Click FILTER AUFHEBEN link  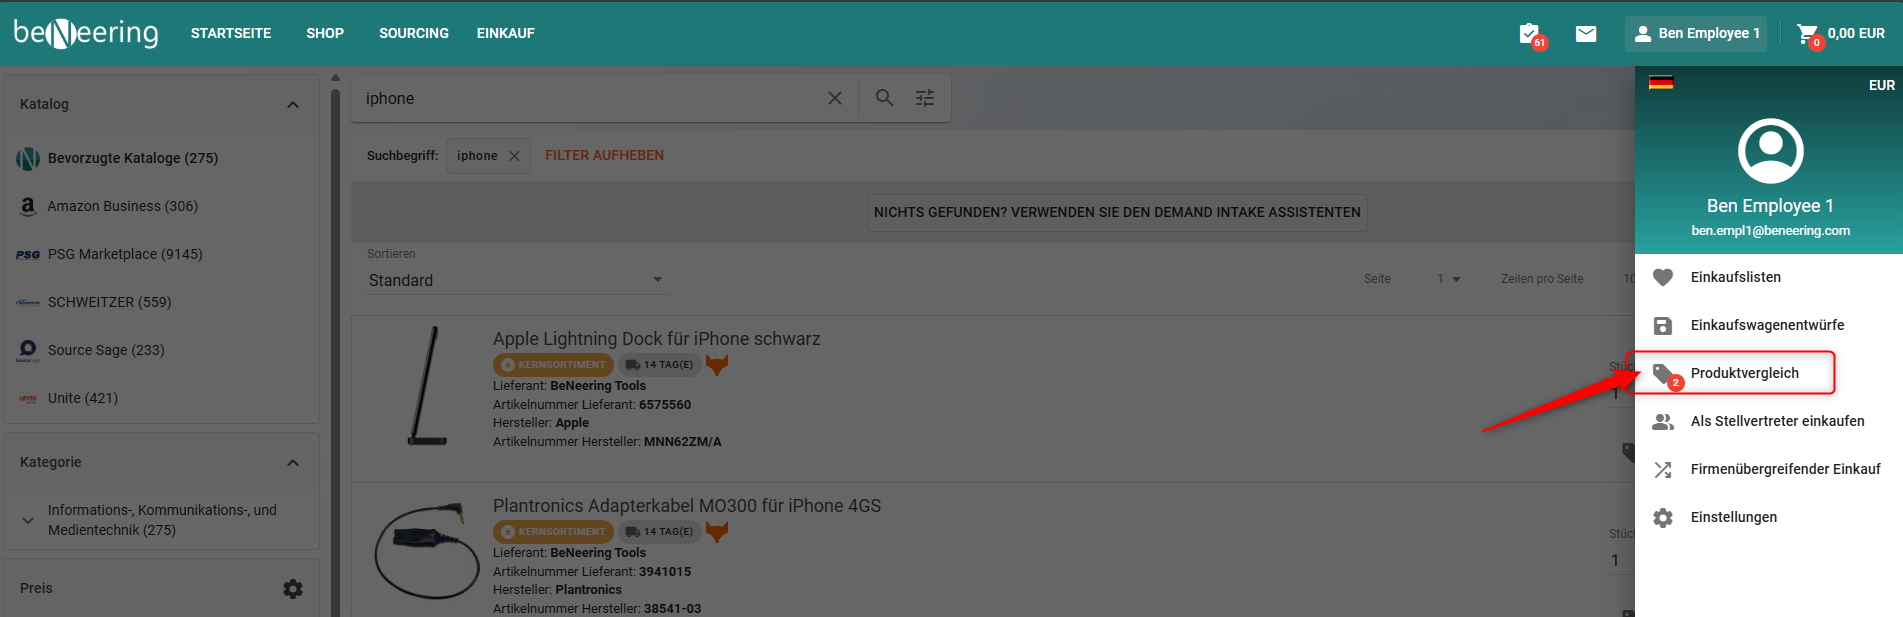click(604, 155)
